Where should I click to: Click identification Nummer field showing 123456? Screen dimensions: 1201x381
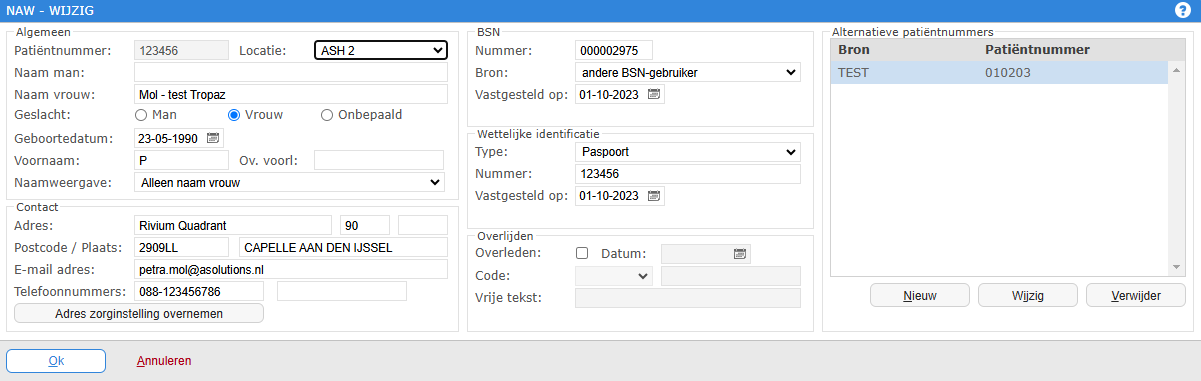click(x=688, y=174)
